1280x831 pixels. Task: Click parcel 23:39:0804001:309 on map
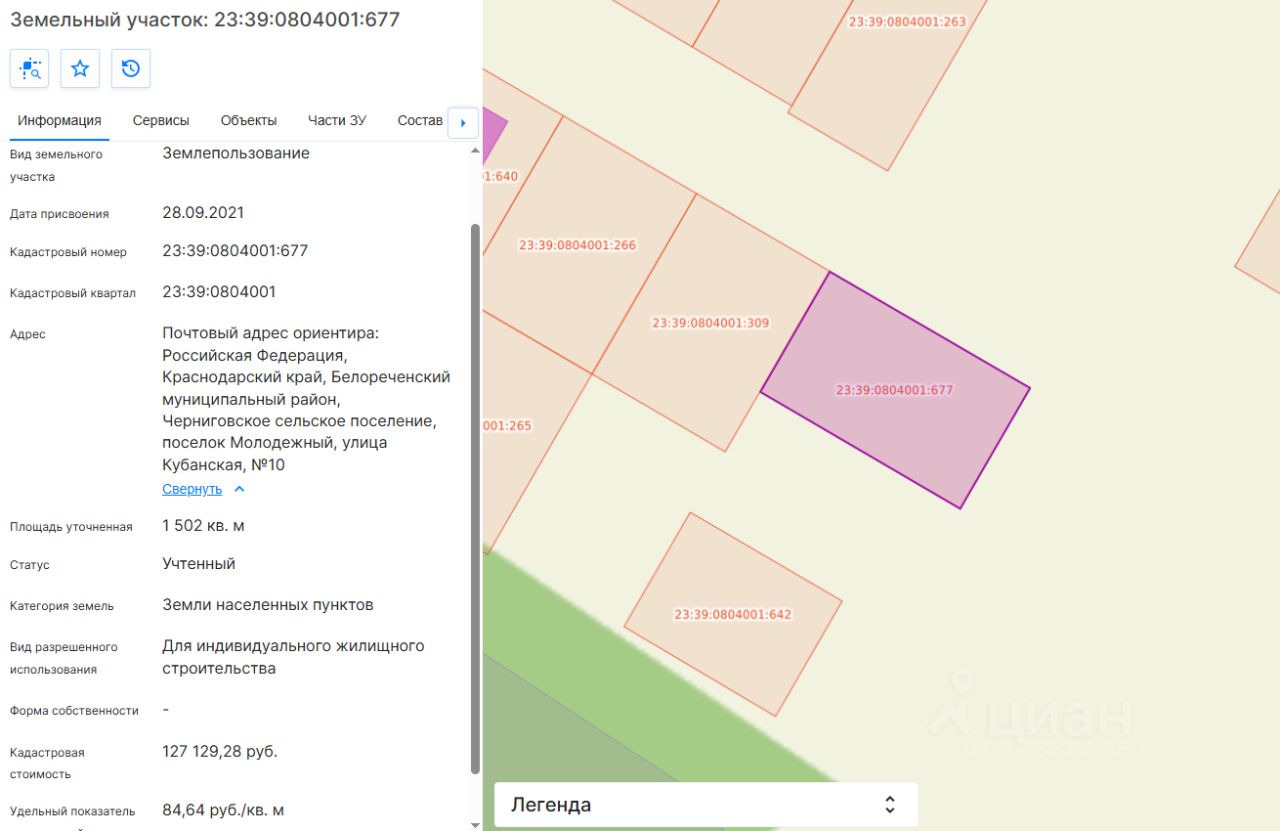pos(711,323)
